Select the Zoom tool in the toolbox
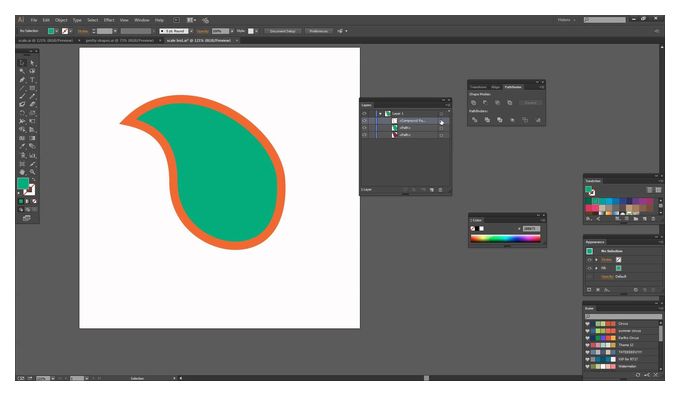The image size is (680, 396). [x=32, y=172]
